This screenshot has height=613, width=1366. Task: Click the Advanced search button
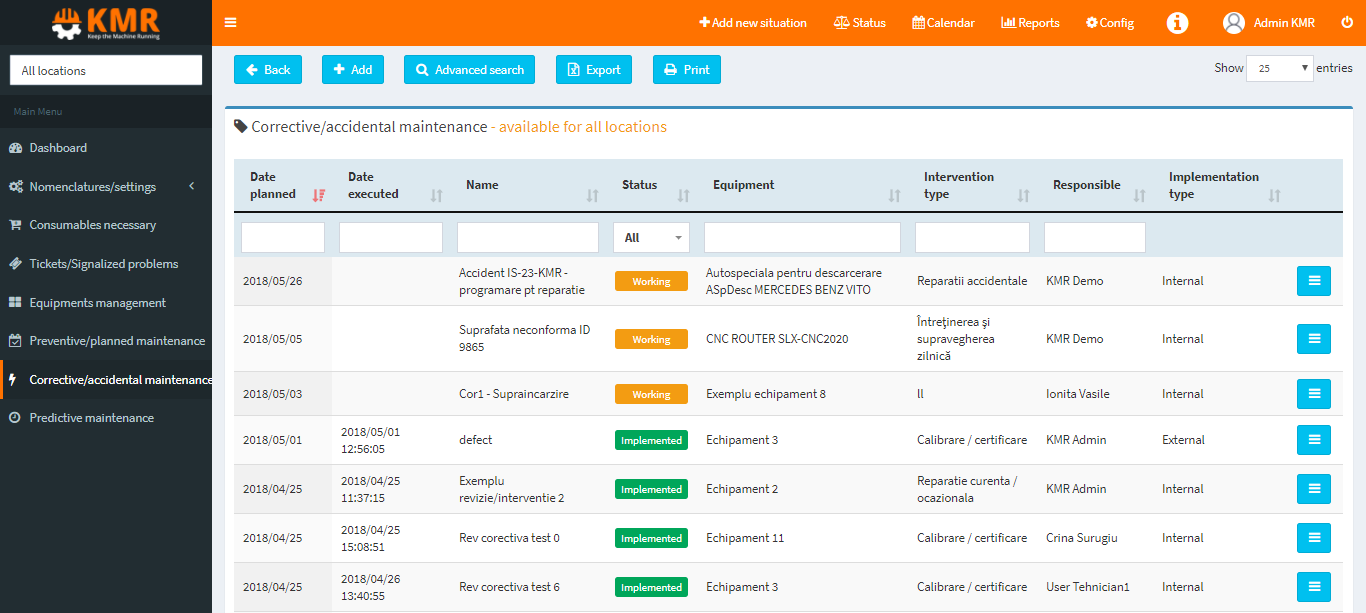469,70
